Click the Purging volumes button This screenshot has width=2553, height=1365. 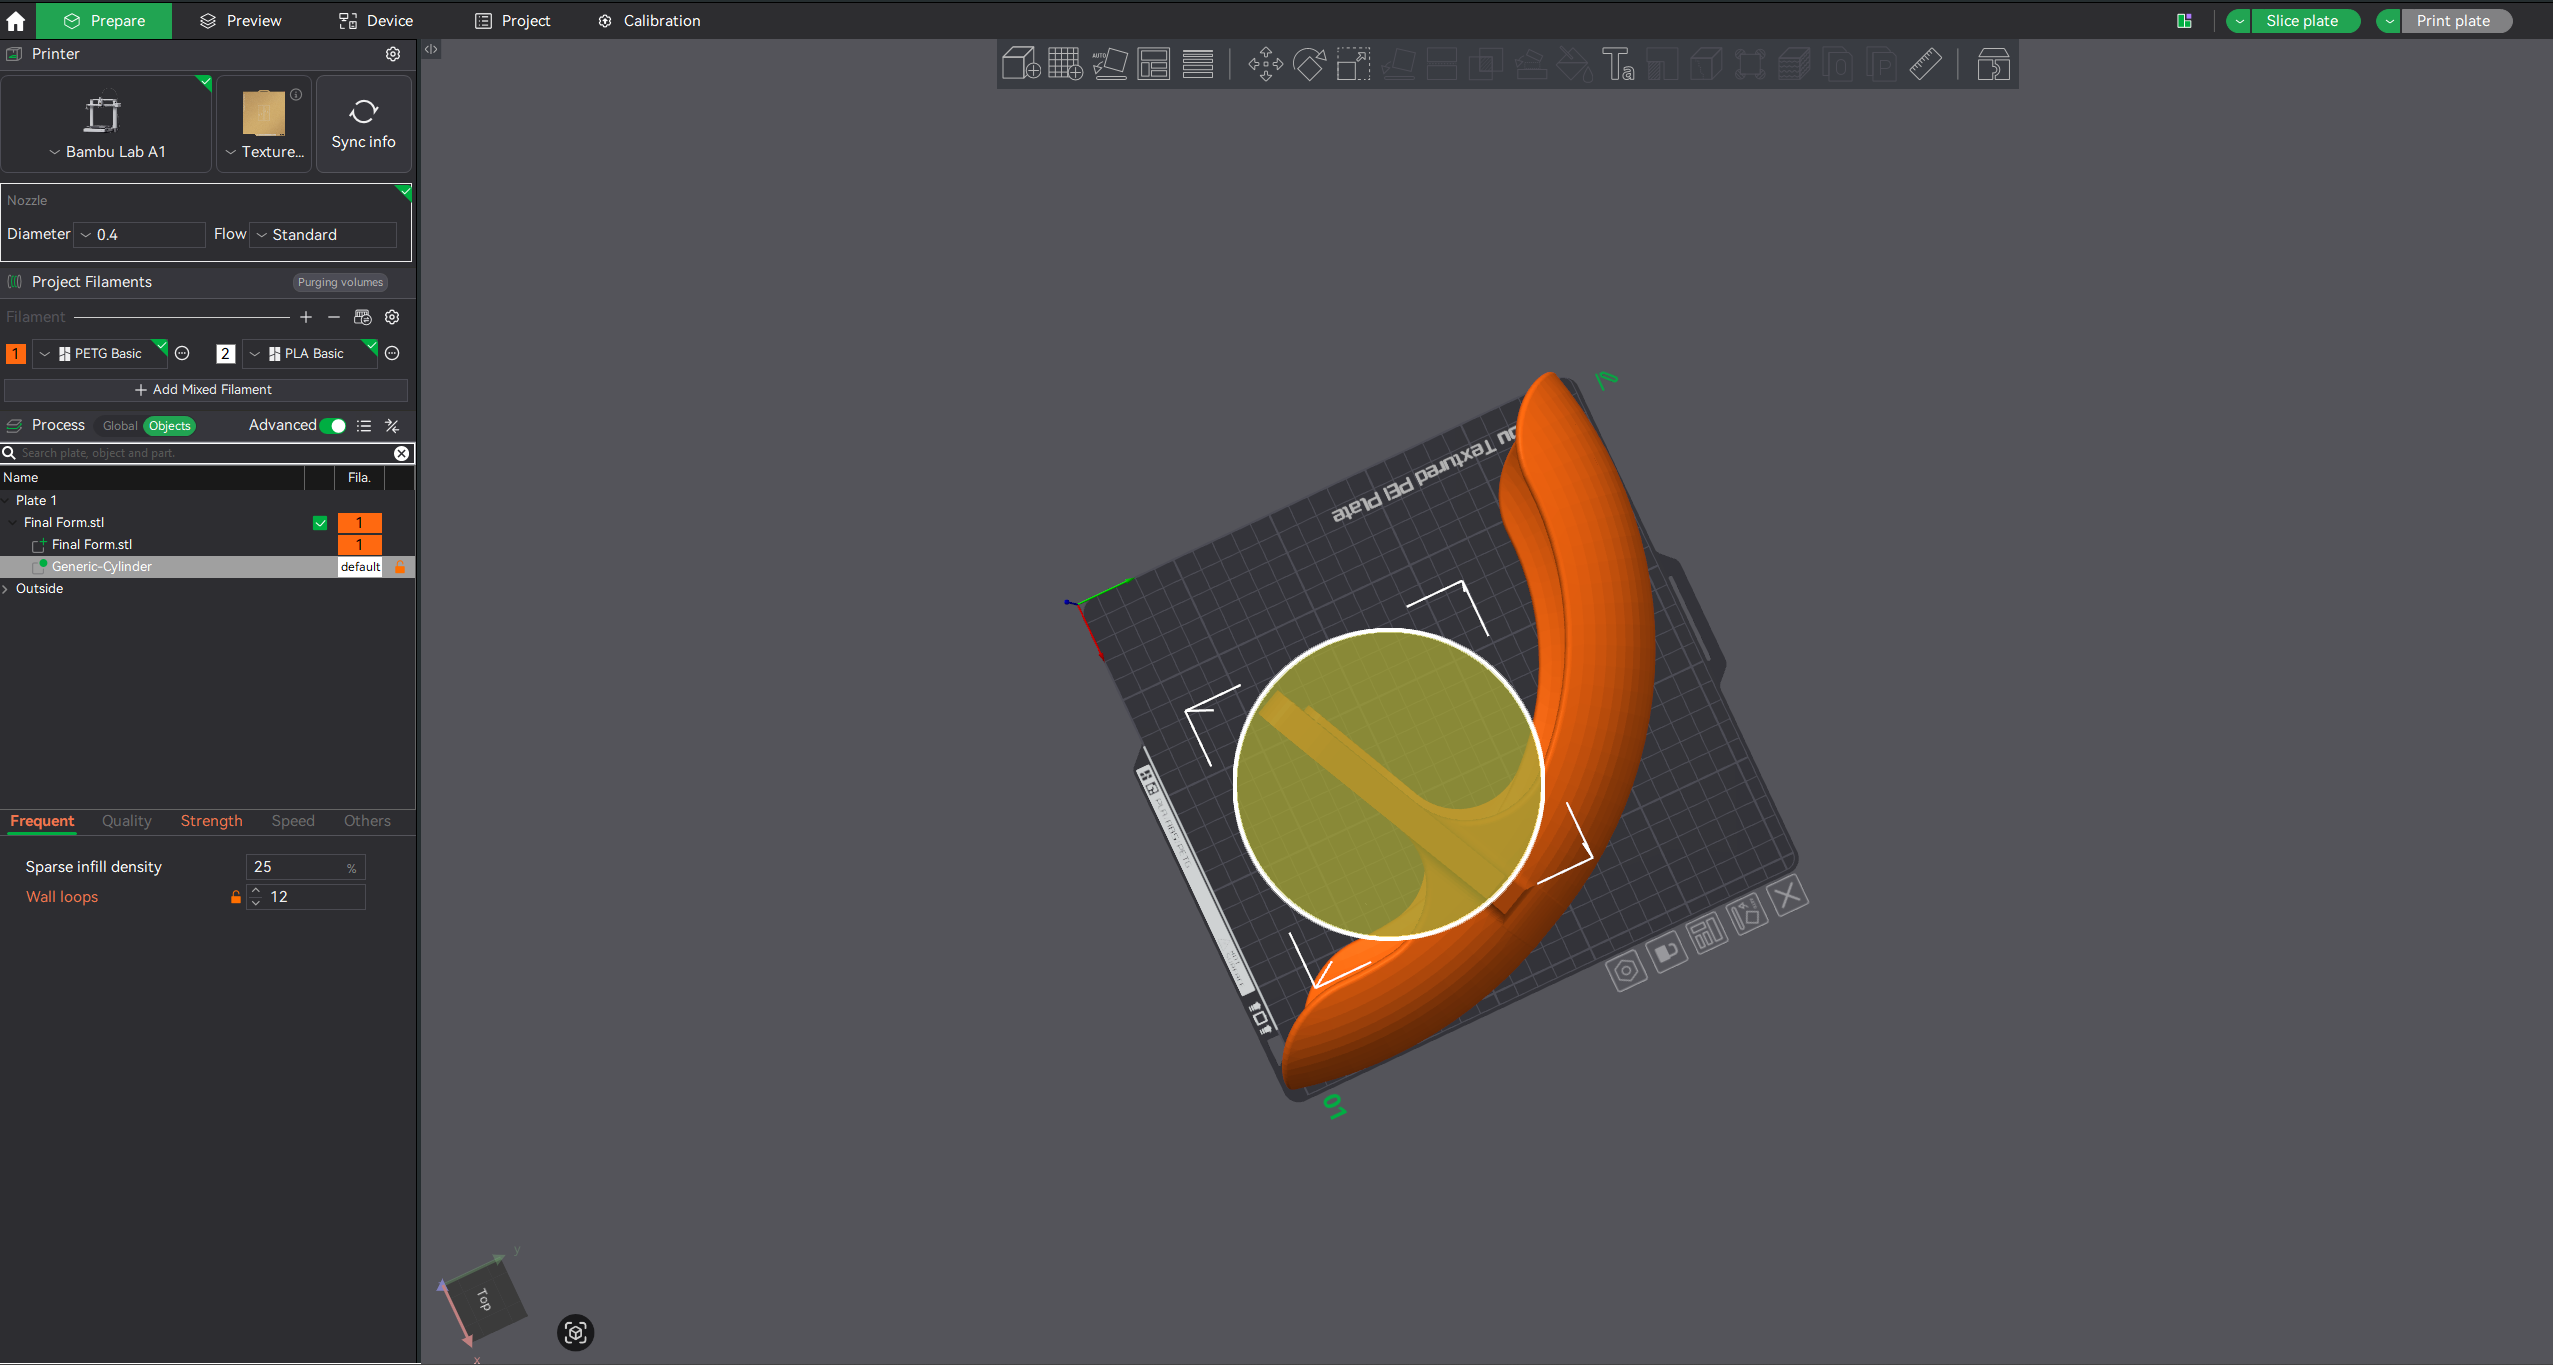point(340,282)
